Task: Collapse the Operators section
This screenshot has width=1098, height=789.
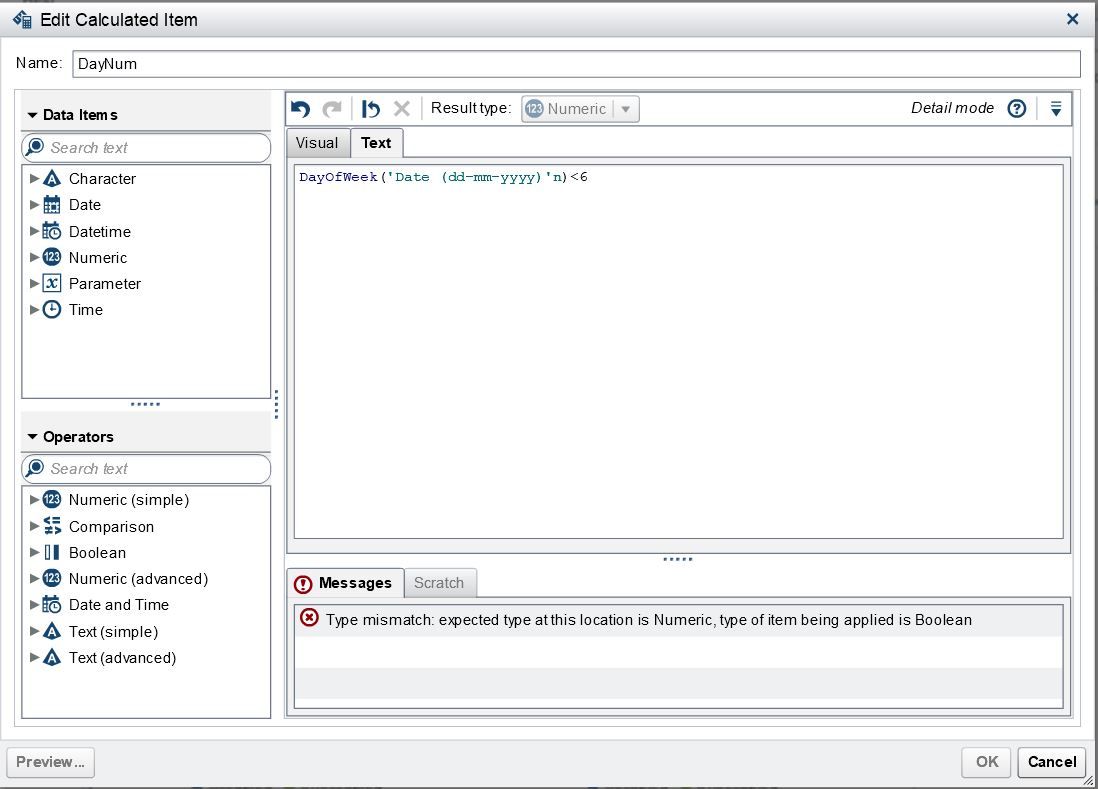Action: pos(32,437)
